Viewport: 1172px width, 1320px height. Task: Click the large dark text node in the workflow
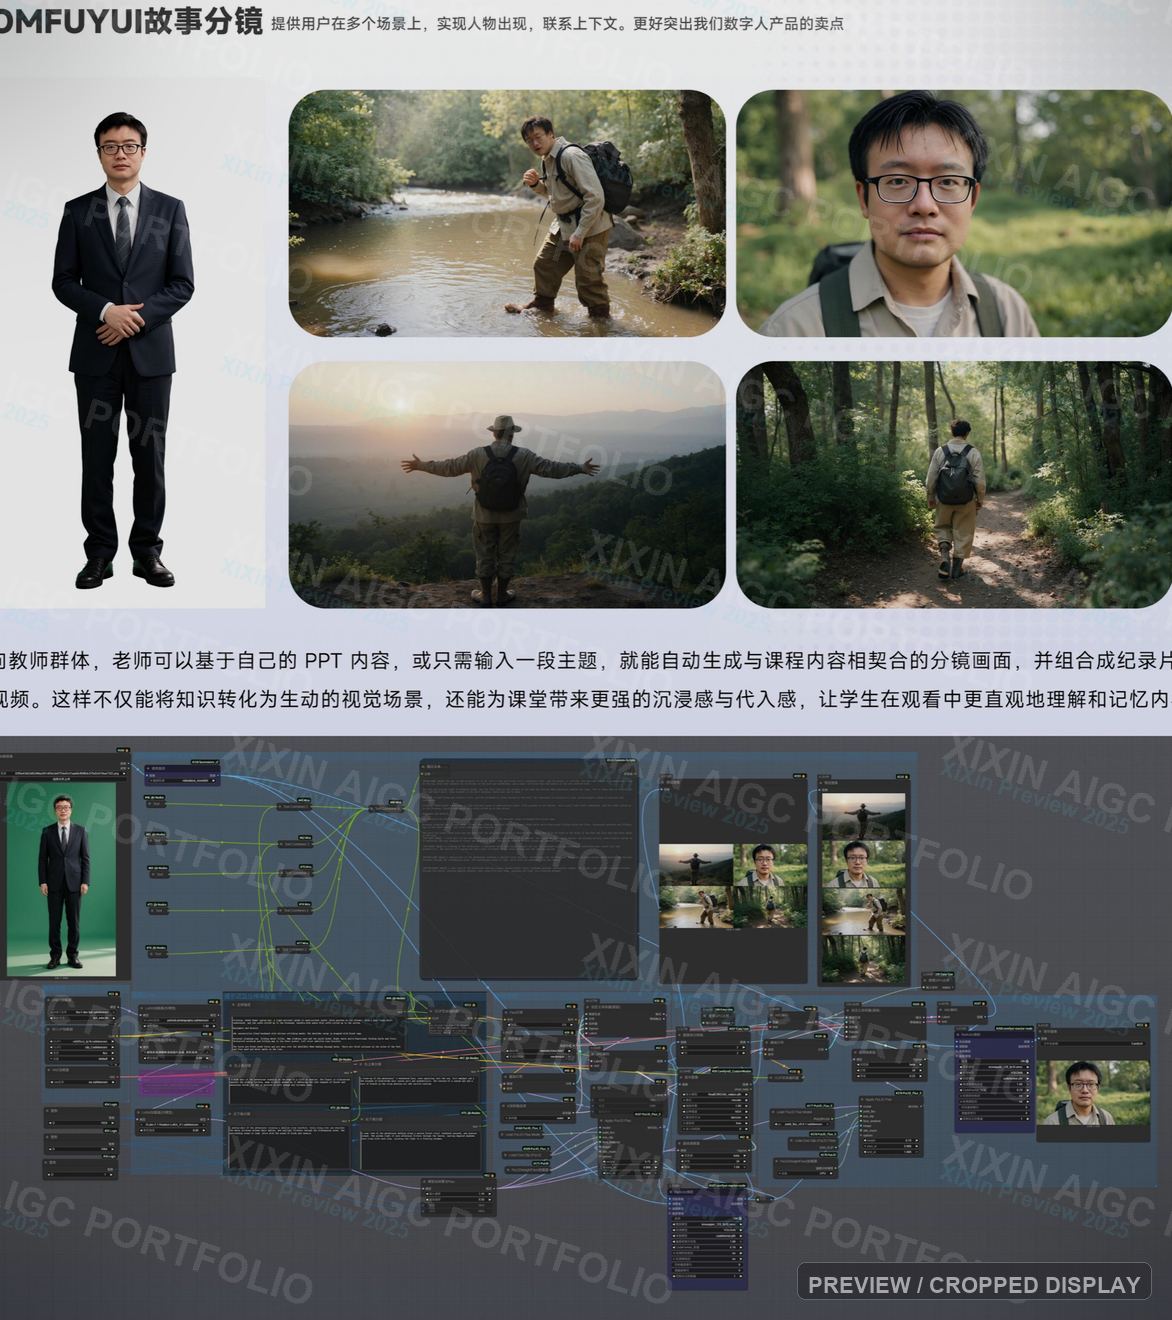[529, 868]
